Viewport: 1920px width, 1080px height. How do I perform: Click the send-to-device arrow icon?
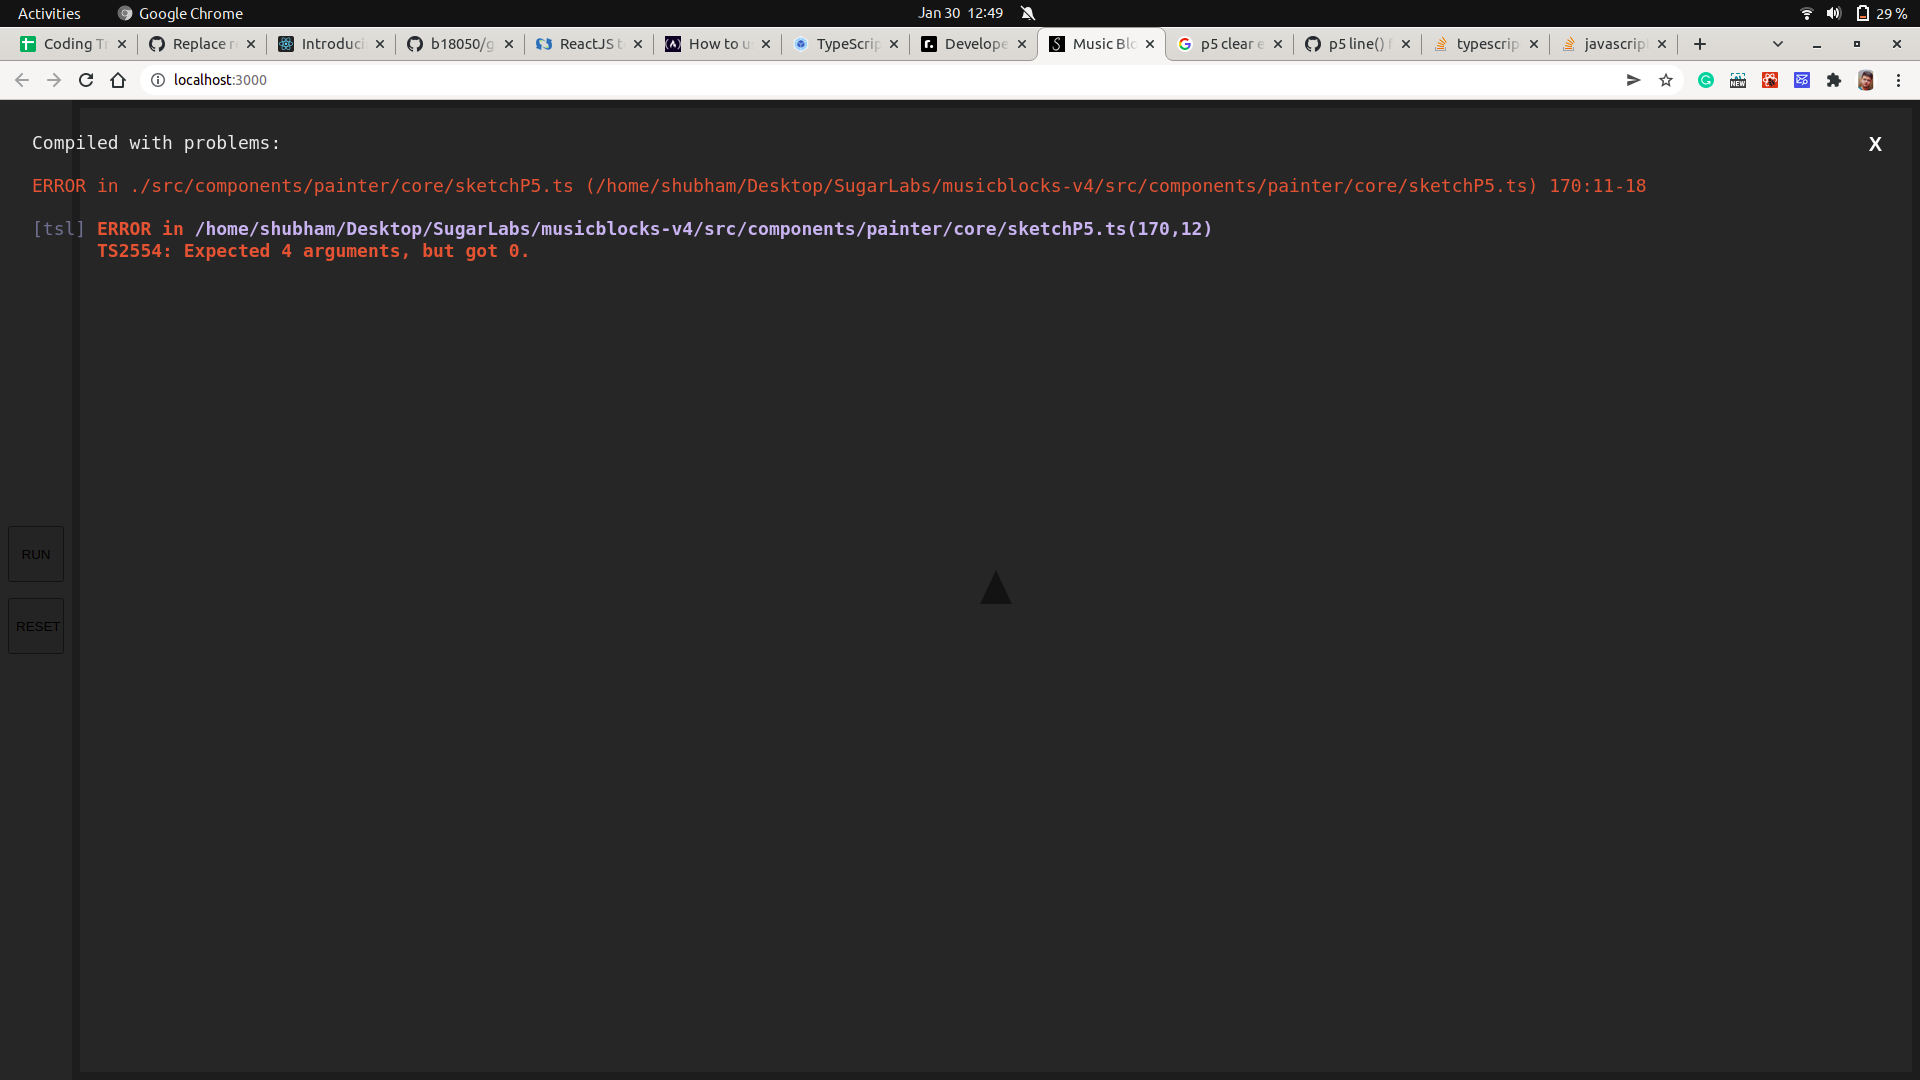(x=1632, y=80)
